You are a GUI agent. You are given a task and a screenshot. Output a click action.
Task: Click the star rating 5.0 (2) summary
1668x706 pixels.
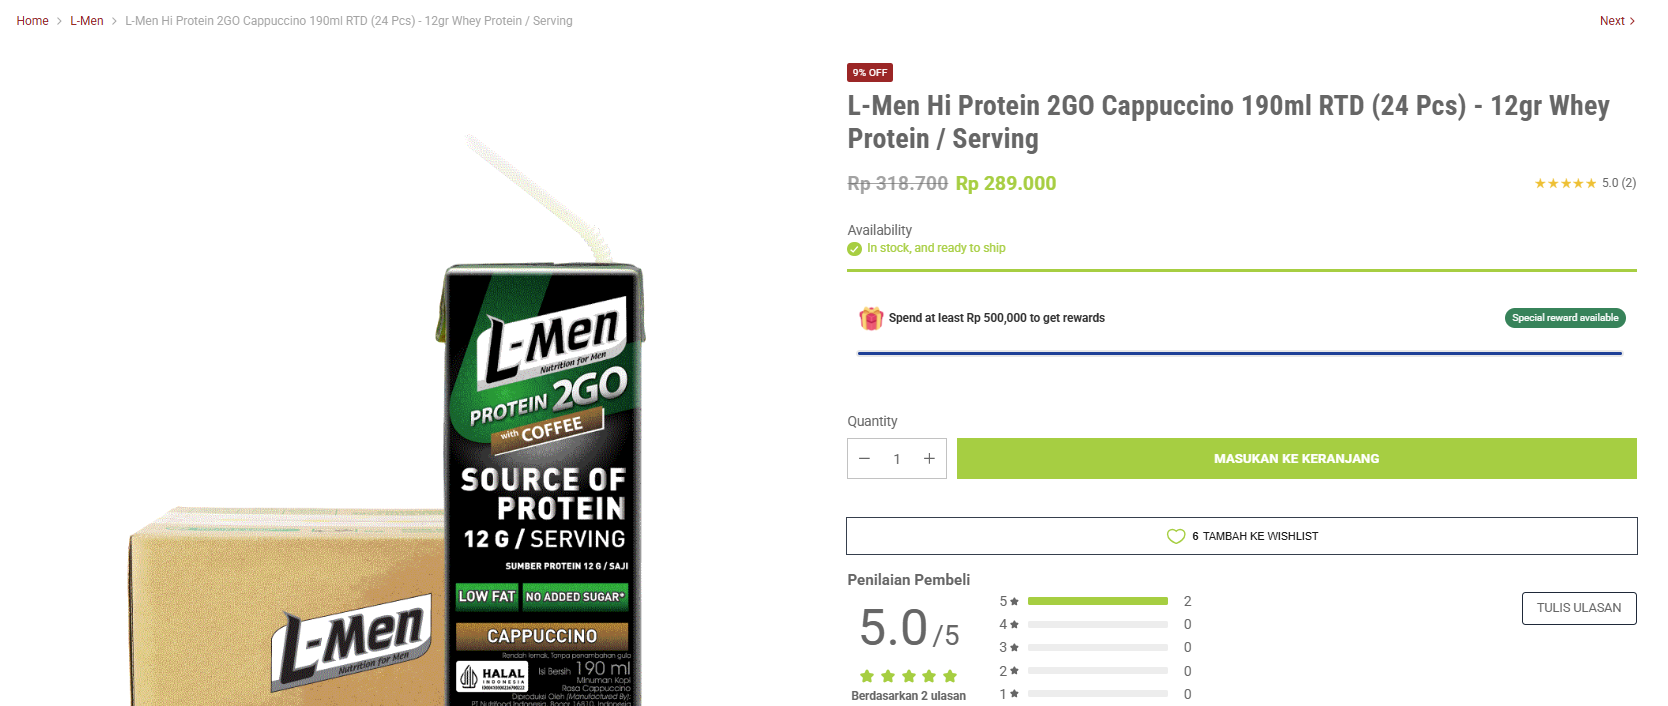(x=1585, y=183)
